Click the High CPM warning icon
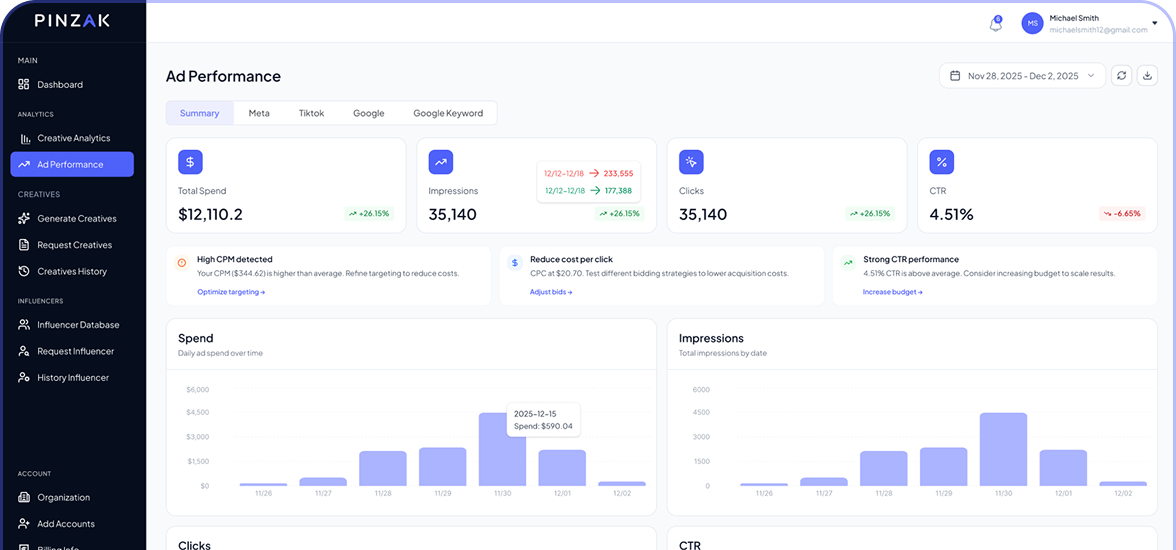The width and height of the screenshot is (1176, 550). coord(181,263)
